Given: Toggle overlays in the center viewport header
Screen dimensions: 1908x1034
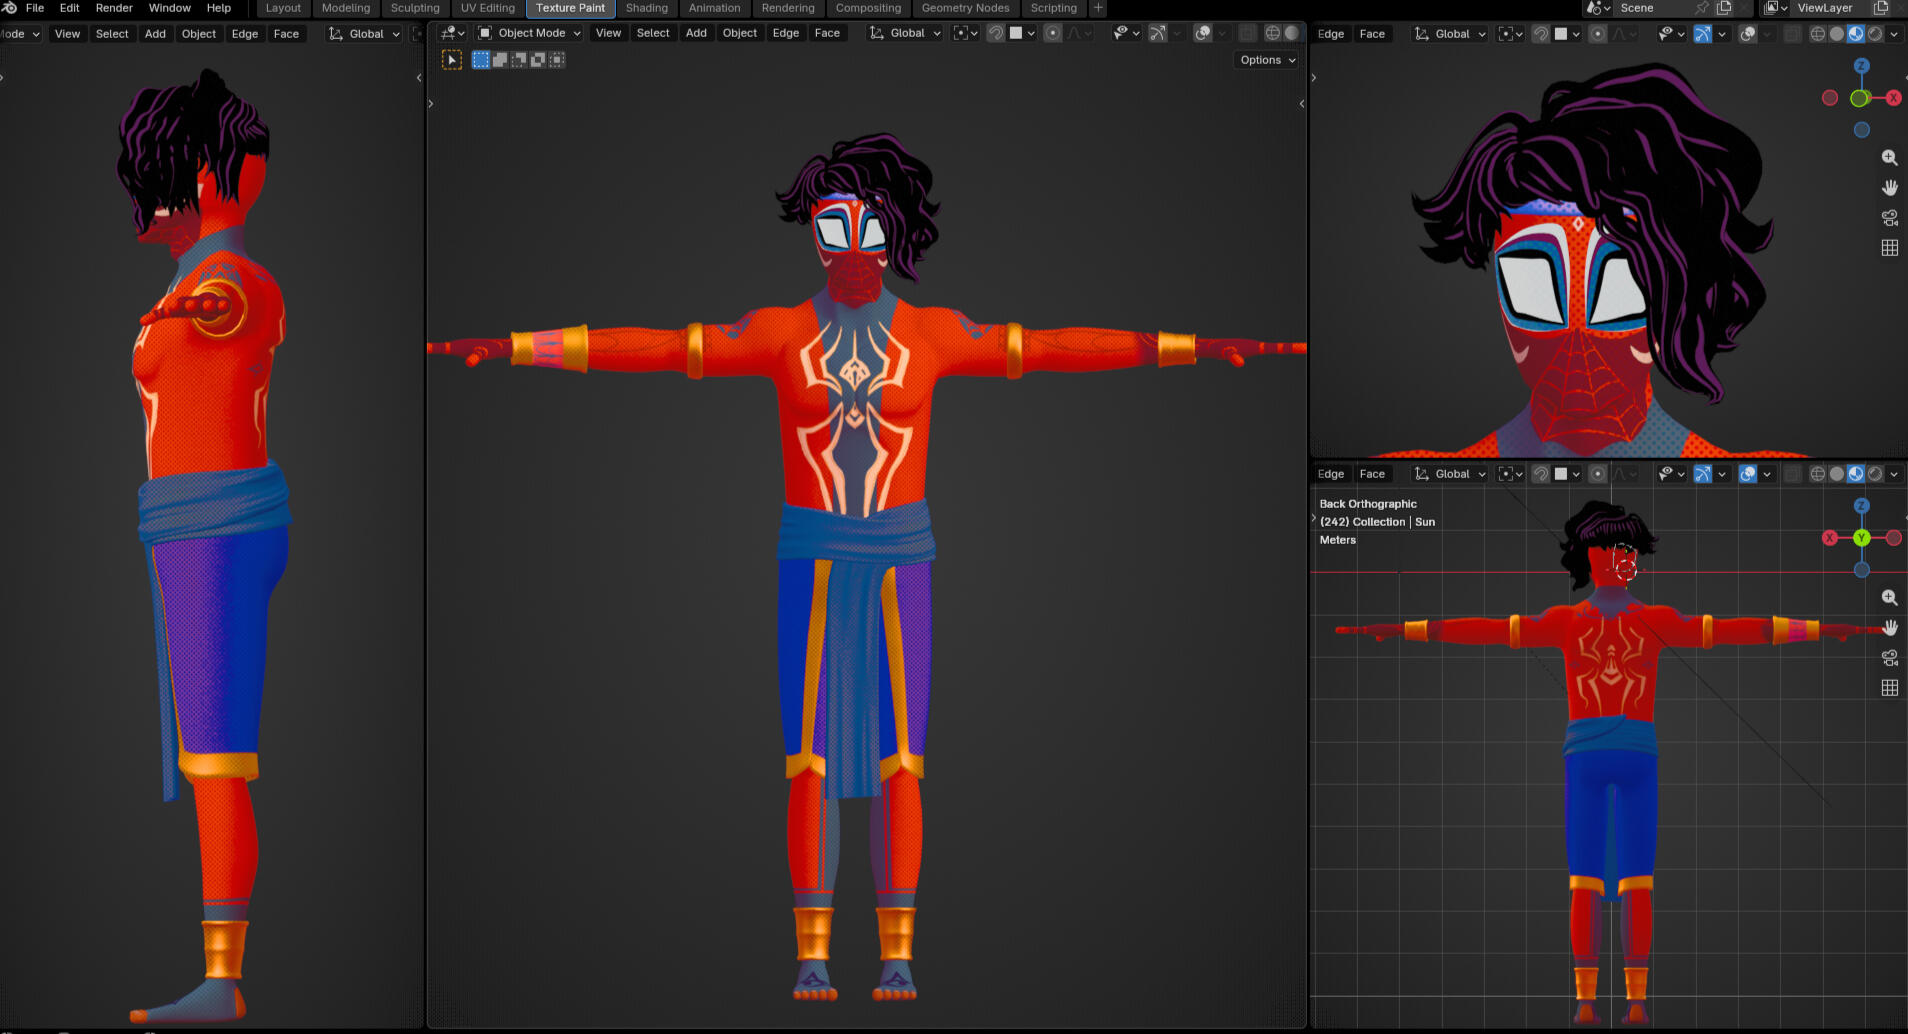Looking at the screenshot, I should pos(1203,33).
